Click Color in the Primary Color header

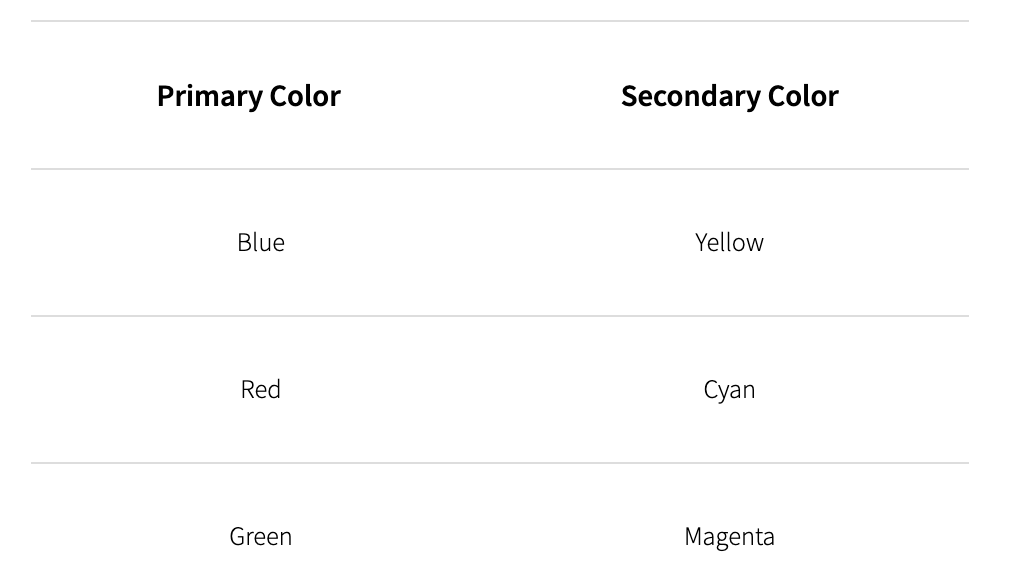click(304, 96)
